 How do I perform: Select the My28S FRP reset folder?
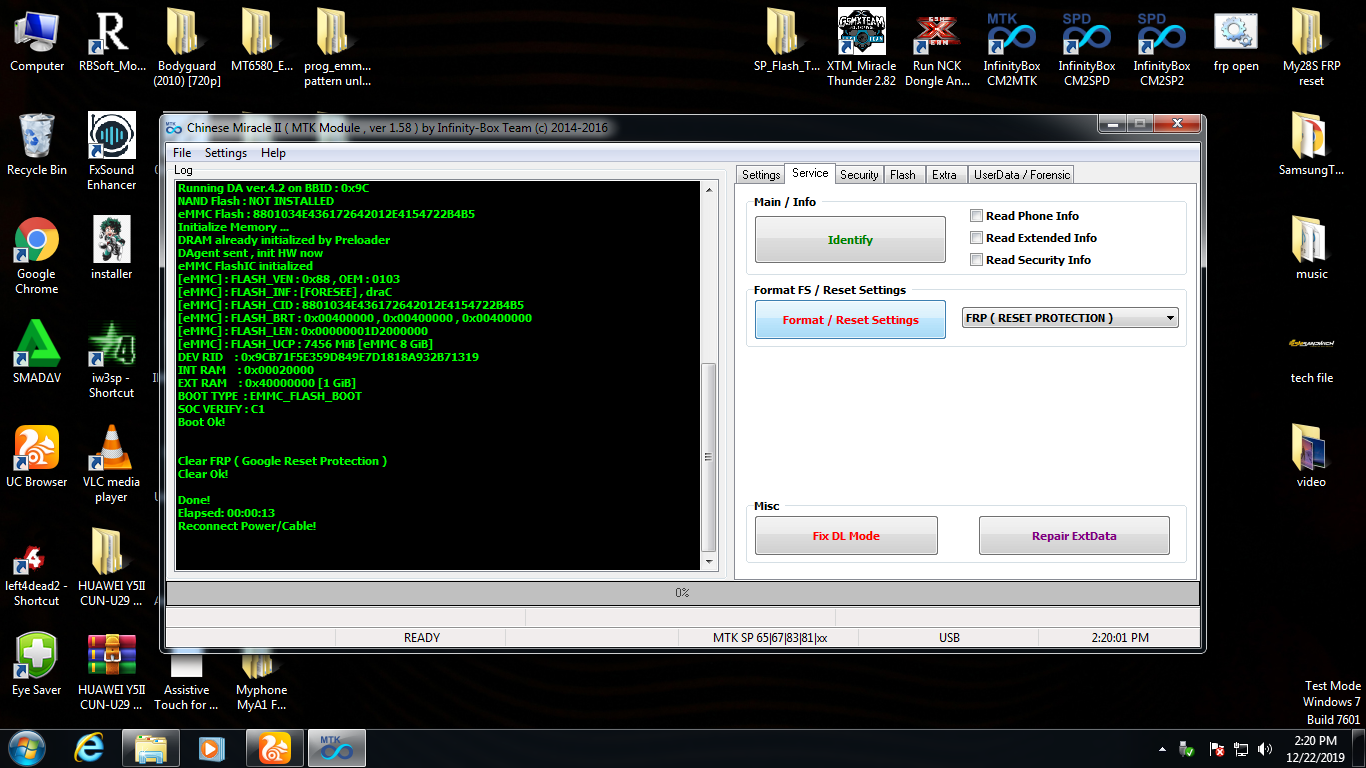[x=1312, y=47]
